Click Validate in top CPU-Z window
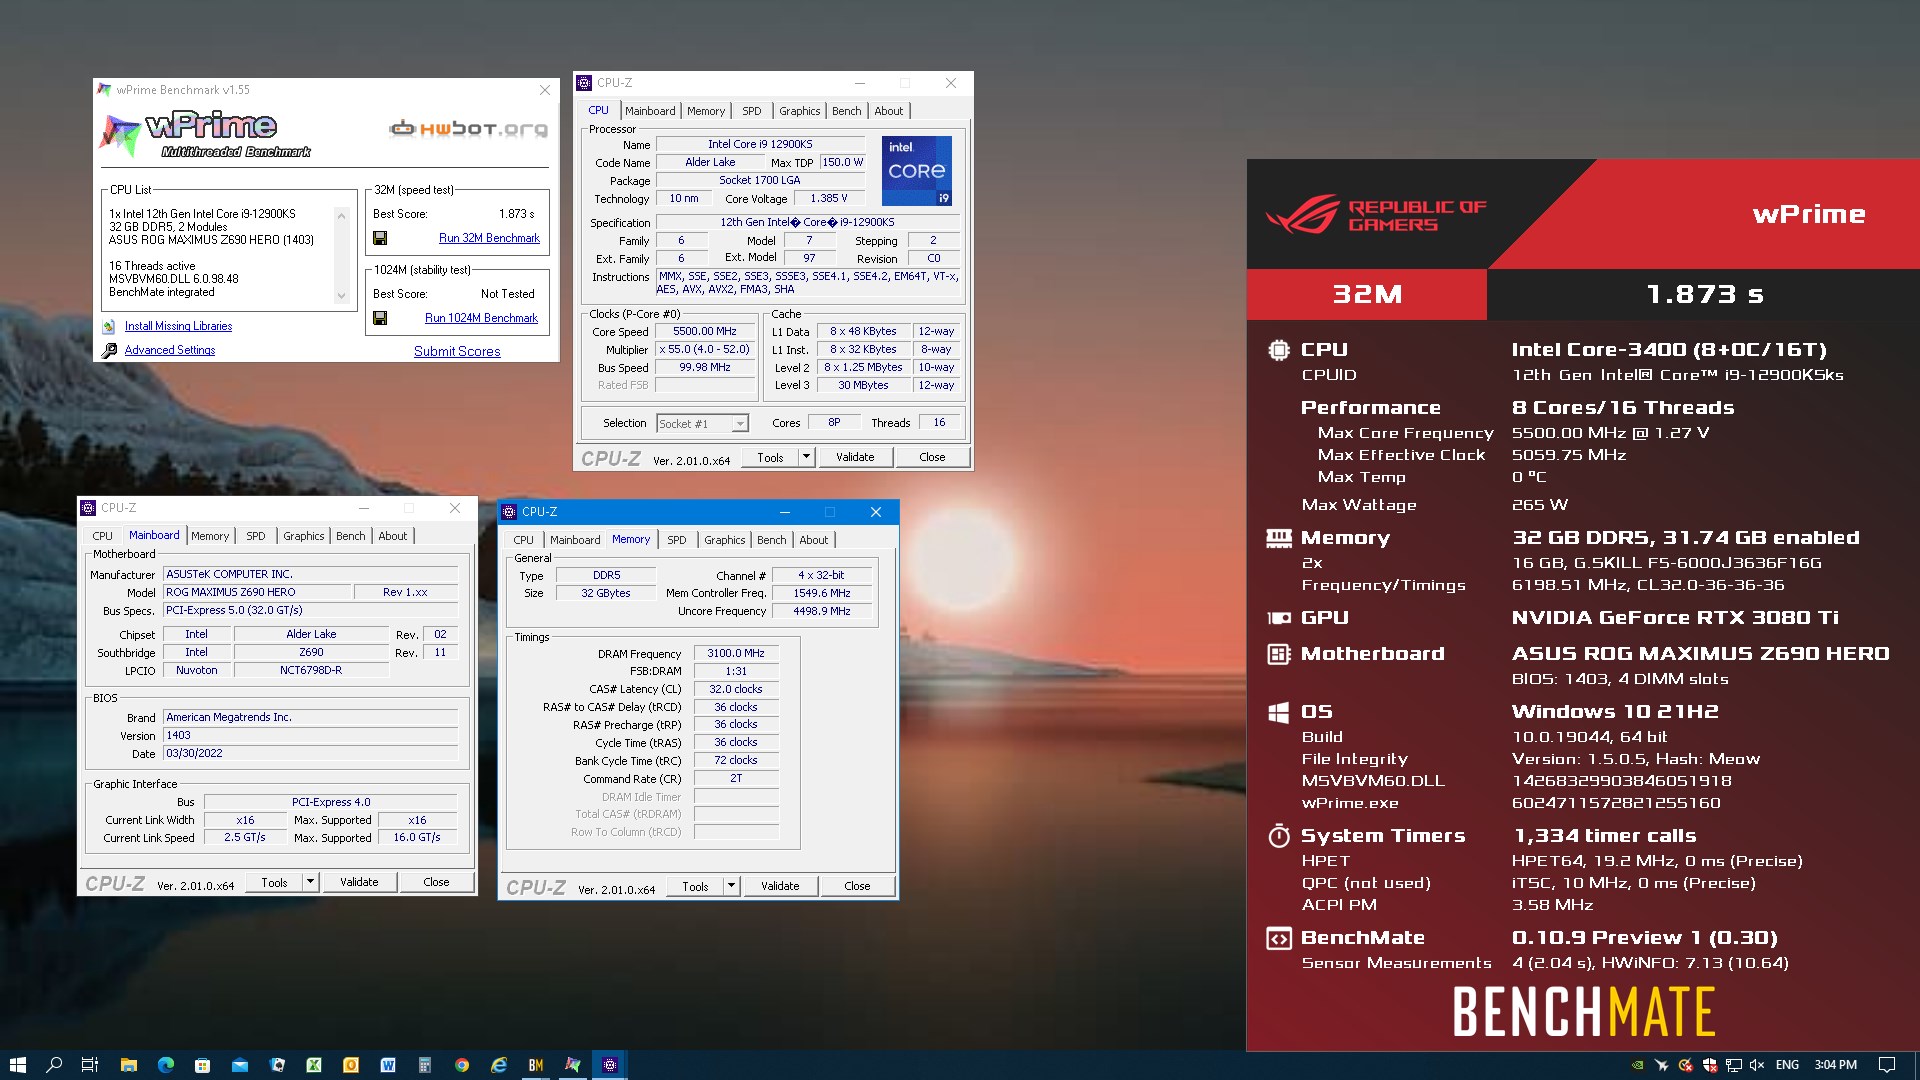The image size is (1920, 1080). point(855,457)
